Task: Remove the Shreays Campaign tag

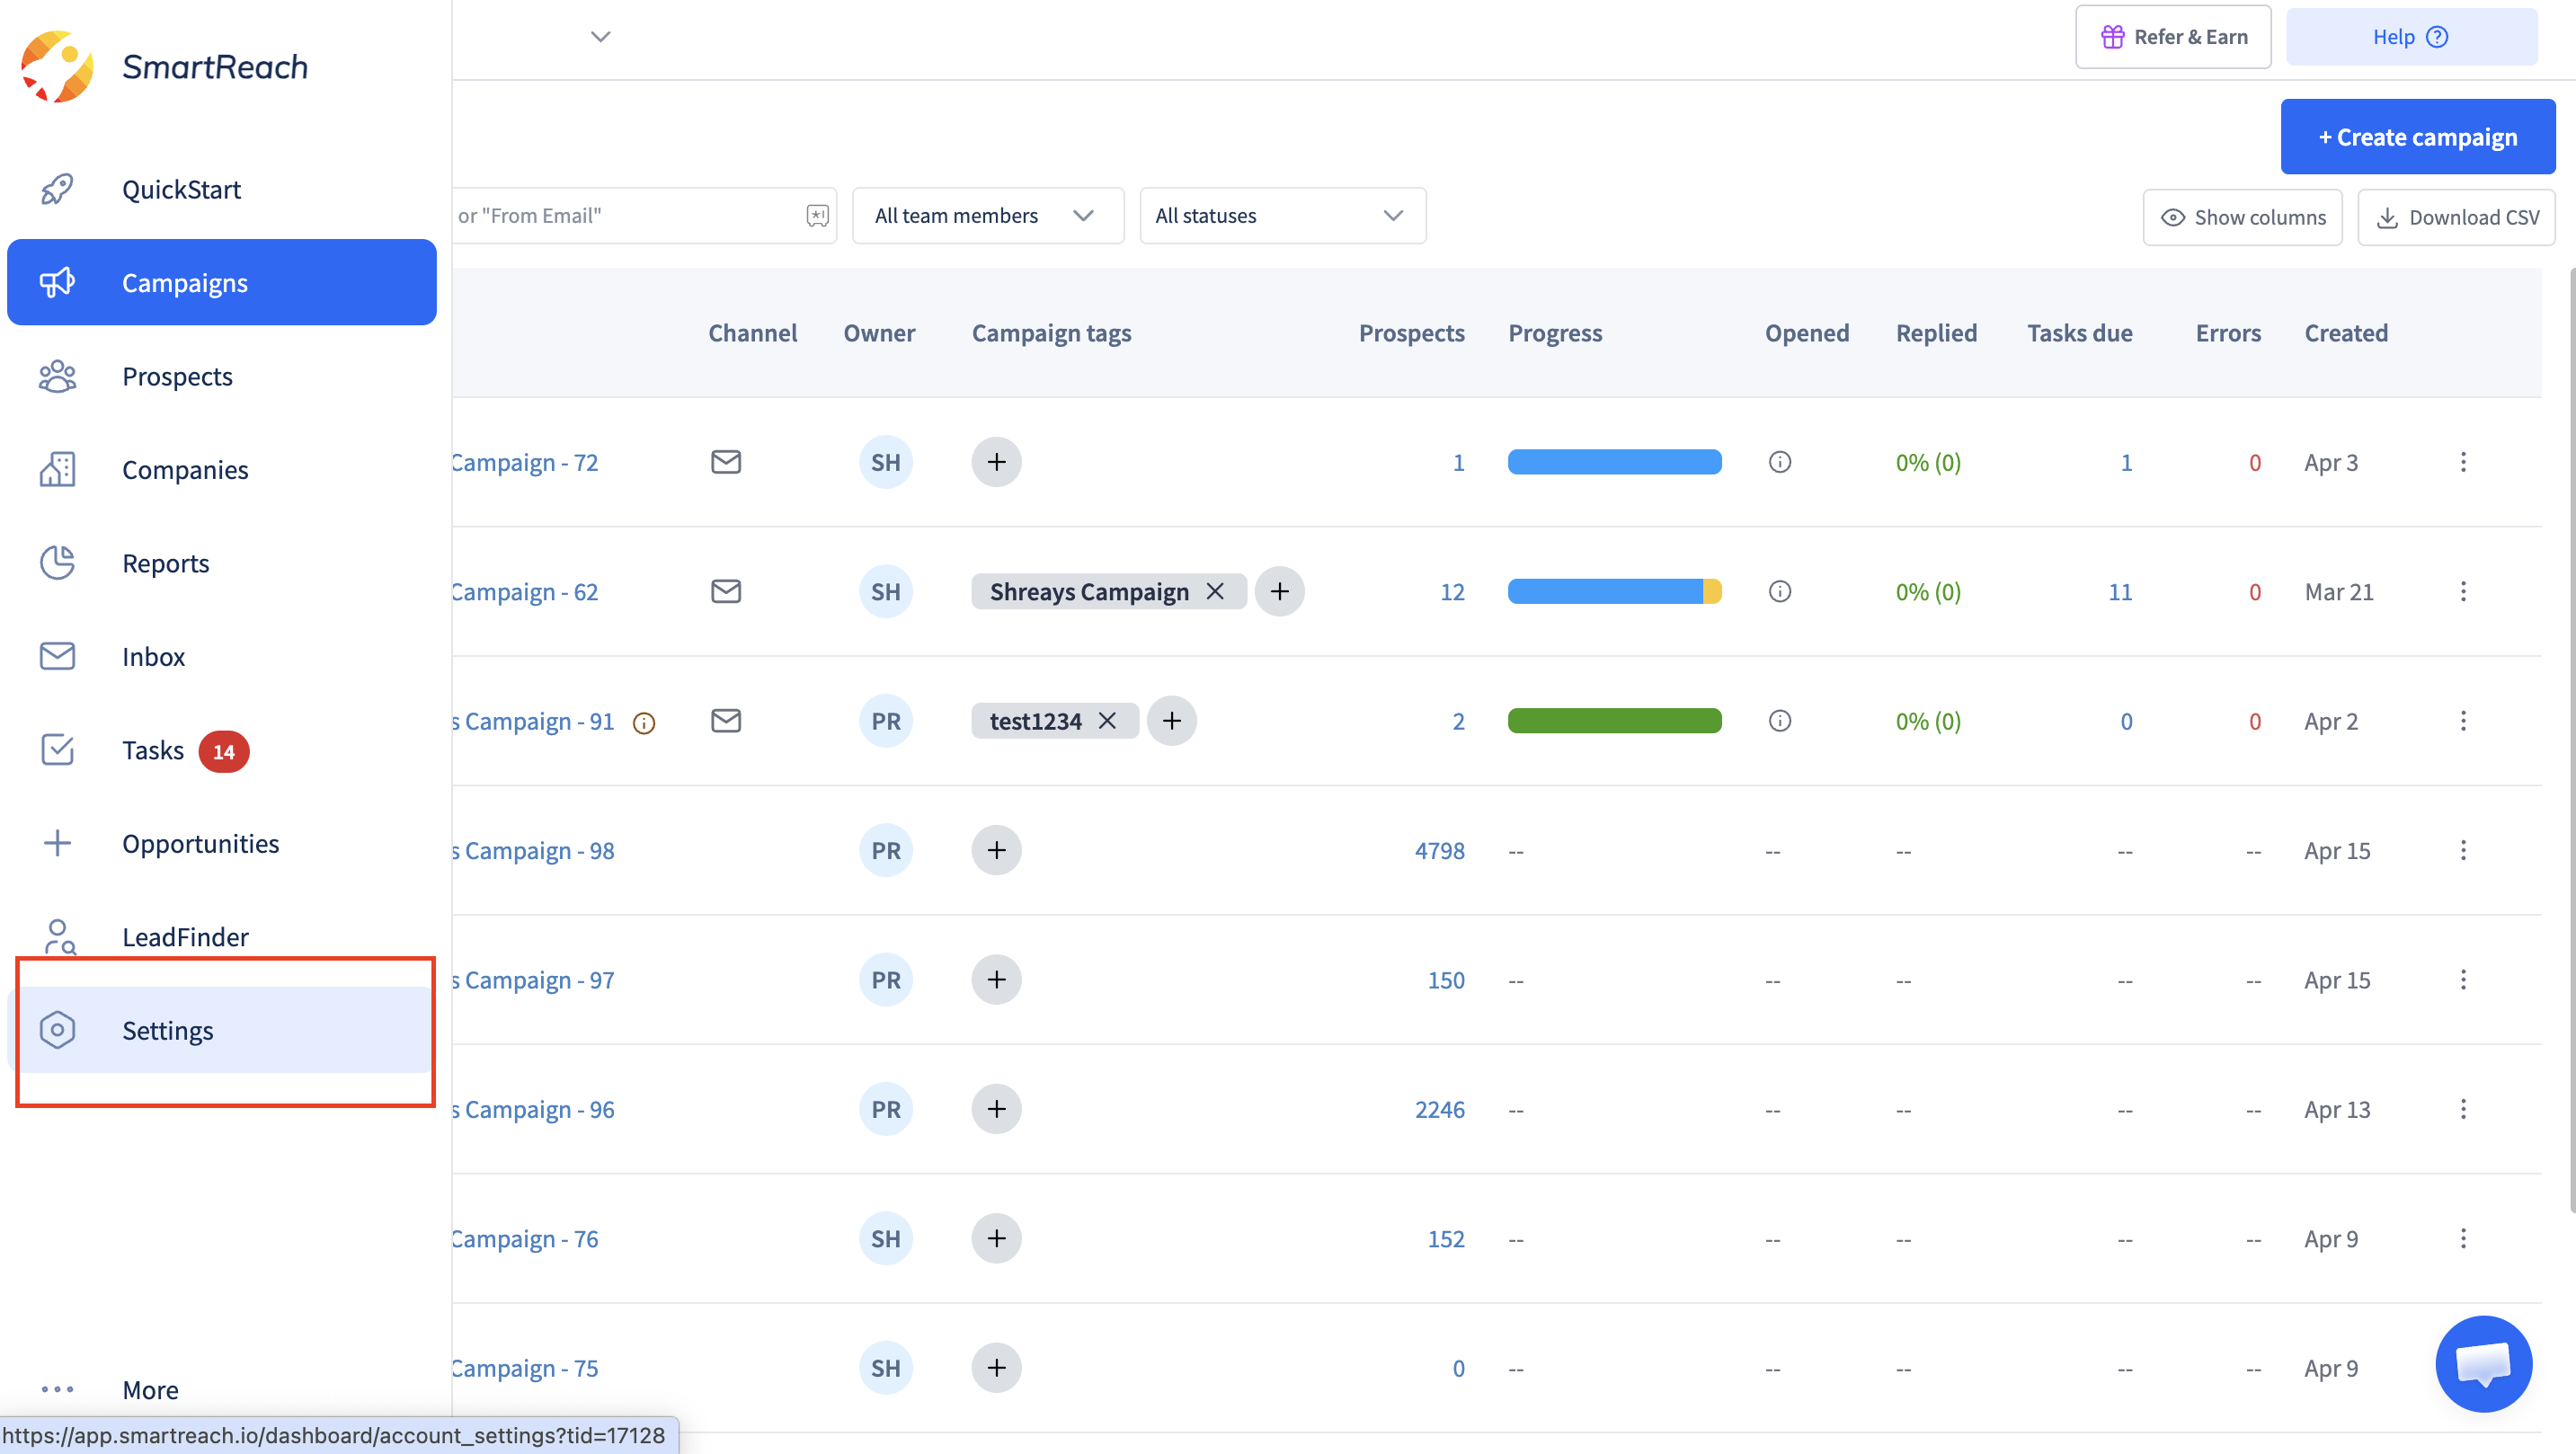Action: click(1215, 591)
